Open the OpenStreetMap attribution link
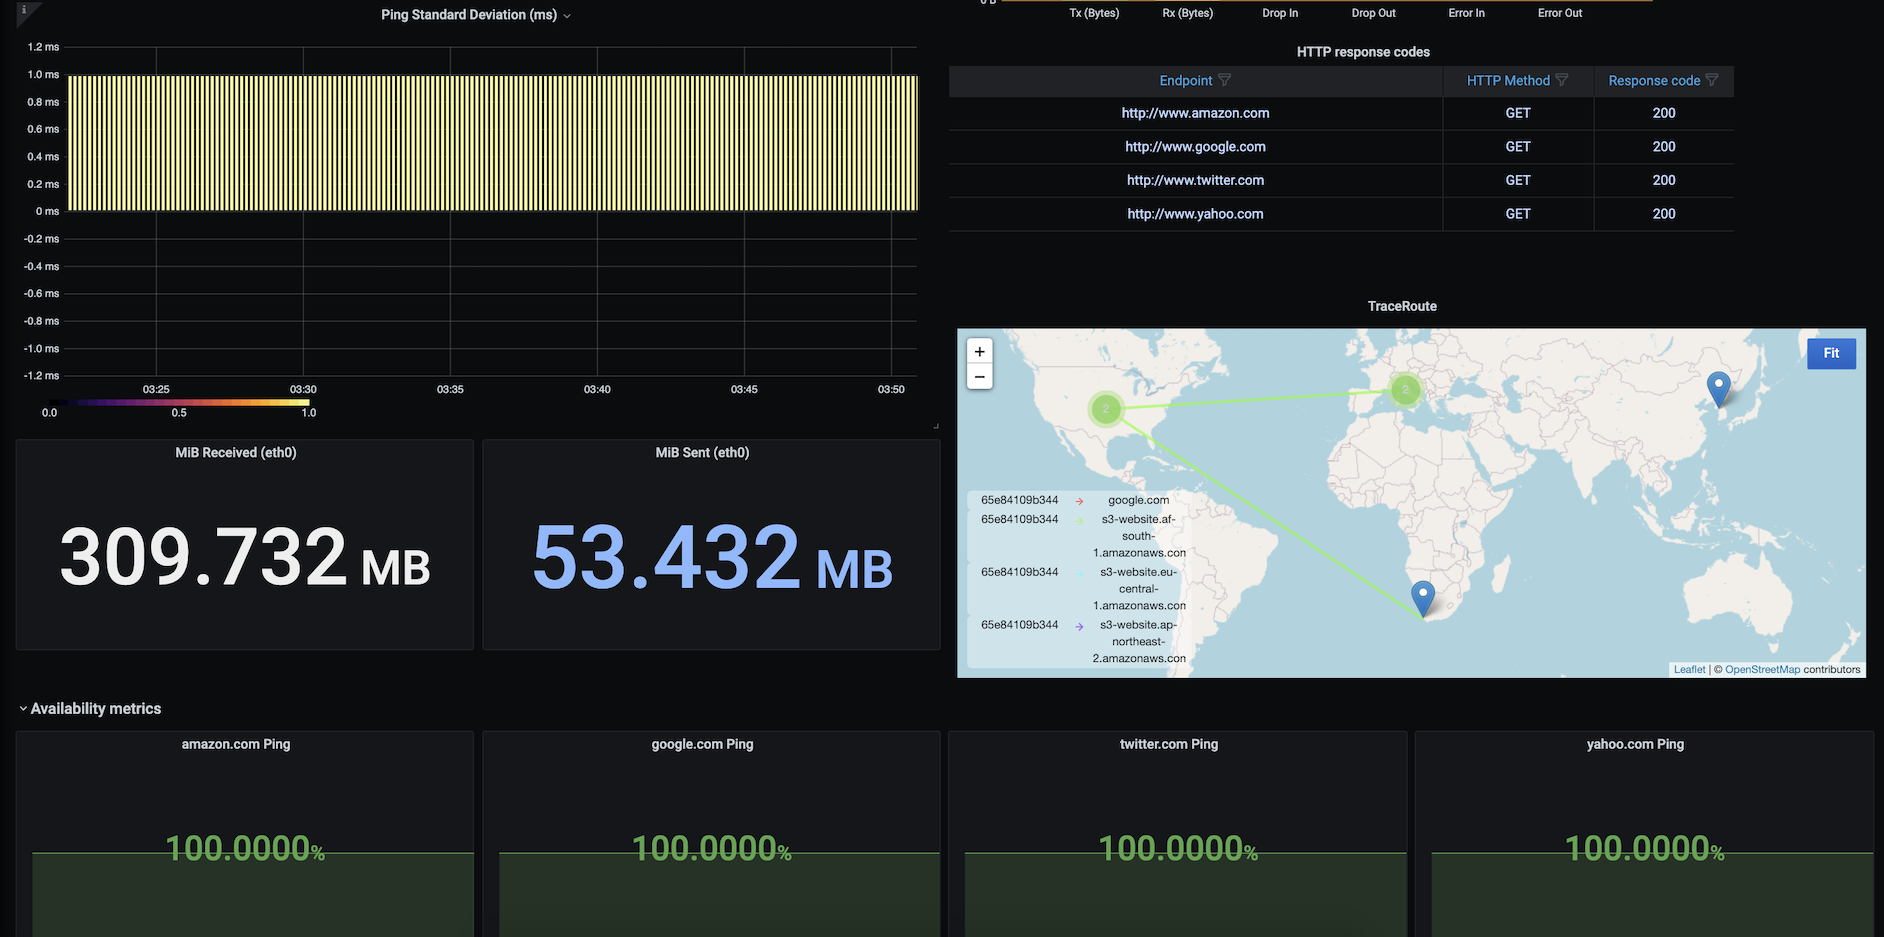 click(1762, 670)
